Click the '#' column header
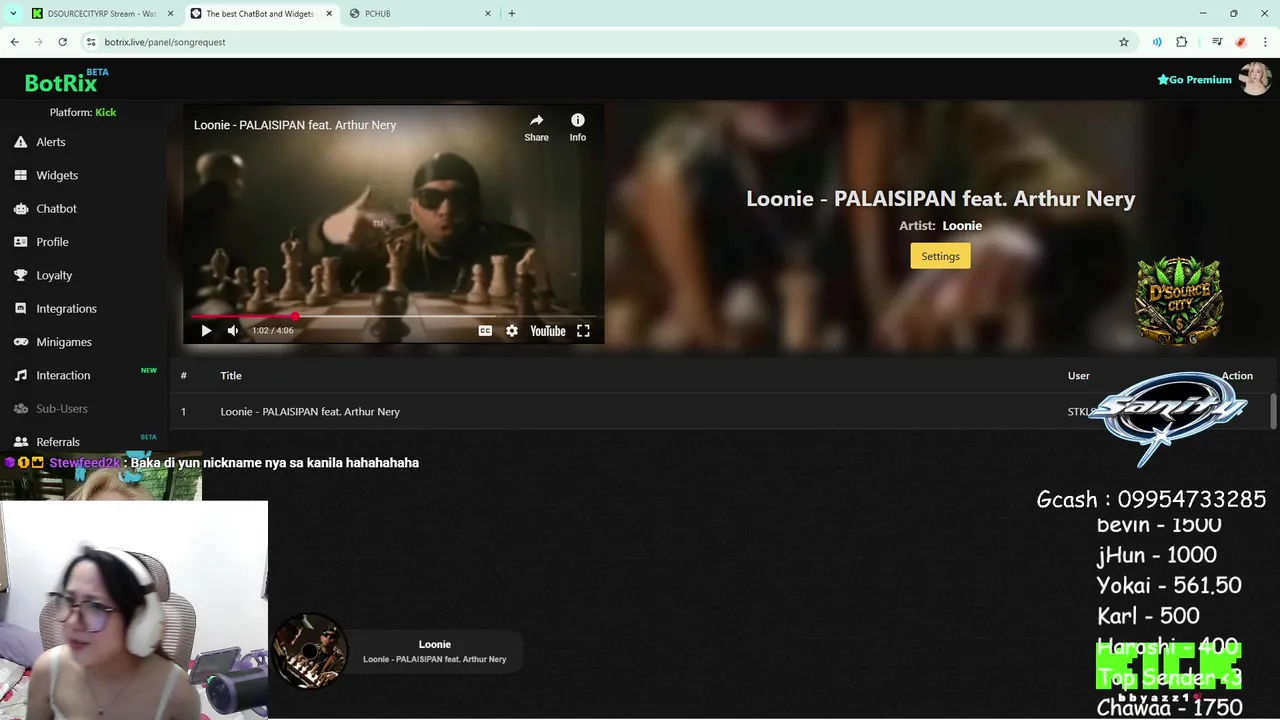This screenshot has width=1280, height=720. click(x=184, y=376)
